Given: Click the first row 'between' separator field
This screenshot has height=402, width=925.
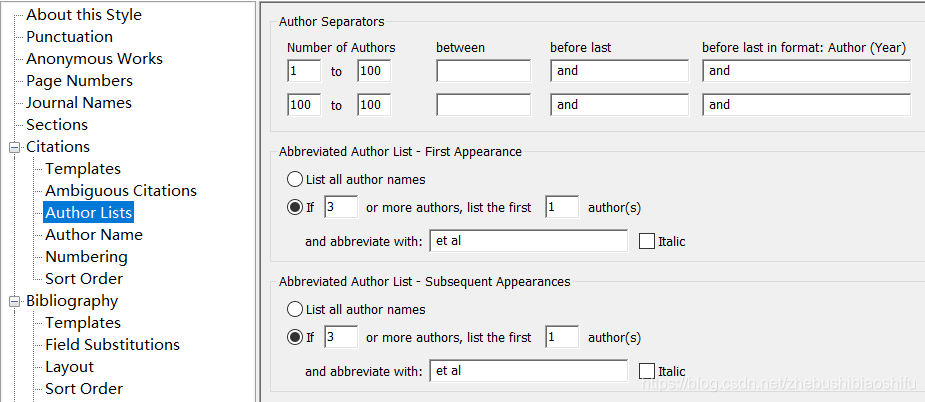Looking at the screenshot, I should 483,71.
